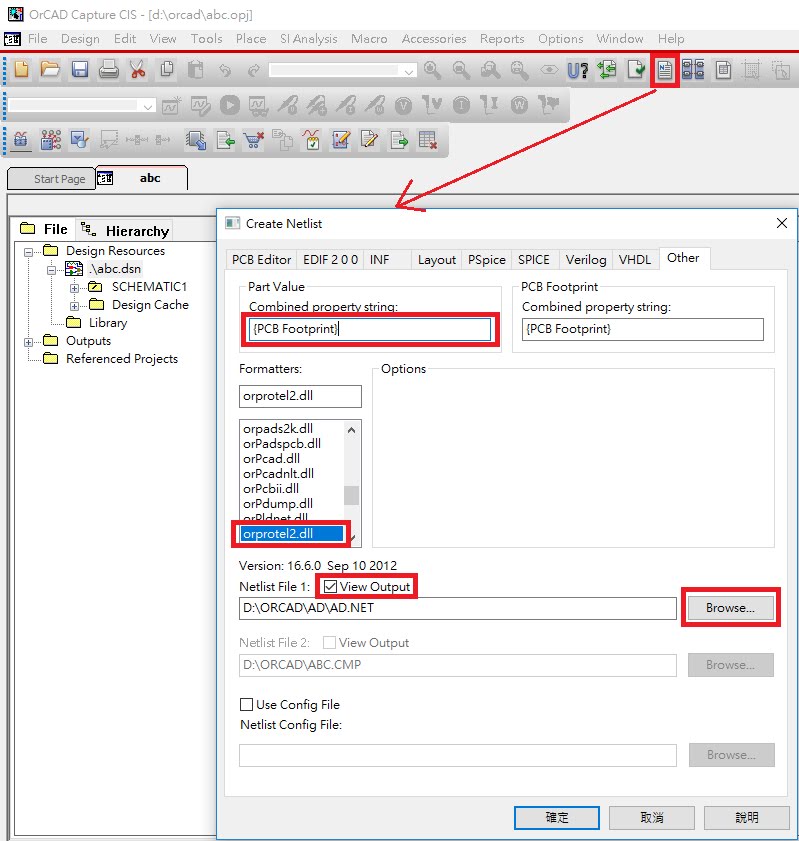Click the shopping cart with red X icon
This screenshot has width=799, height=841.
click(254, 141)
